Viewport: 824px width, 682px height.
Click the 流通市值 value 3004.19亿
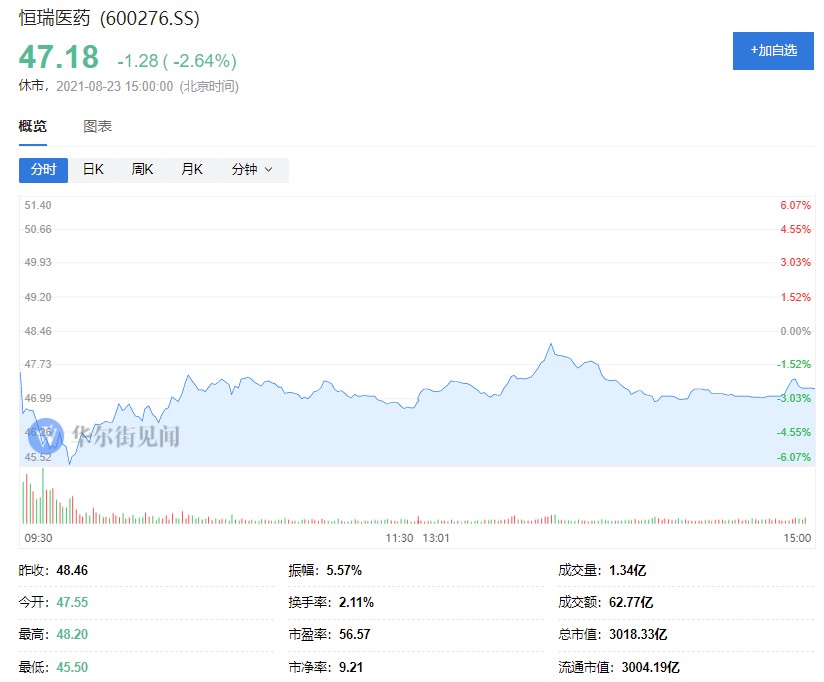pos(651,667)
